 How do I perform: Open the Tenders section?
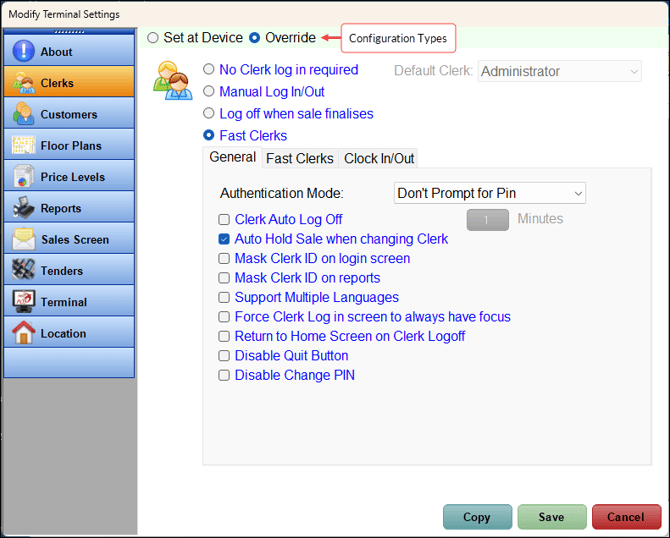[69, 270]
